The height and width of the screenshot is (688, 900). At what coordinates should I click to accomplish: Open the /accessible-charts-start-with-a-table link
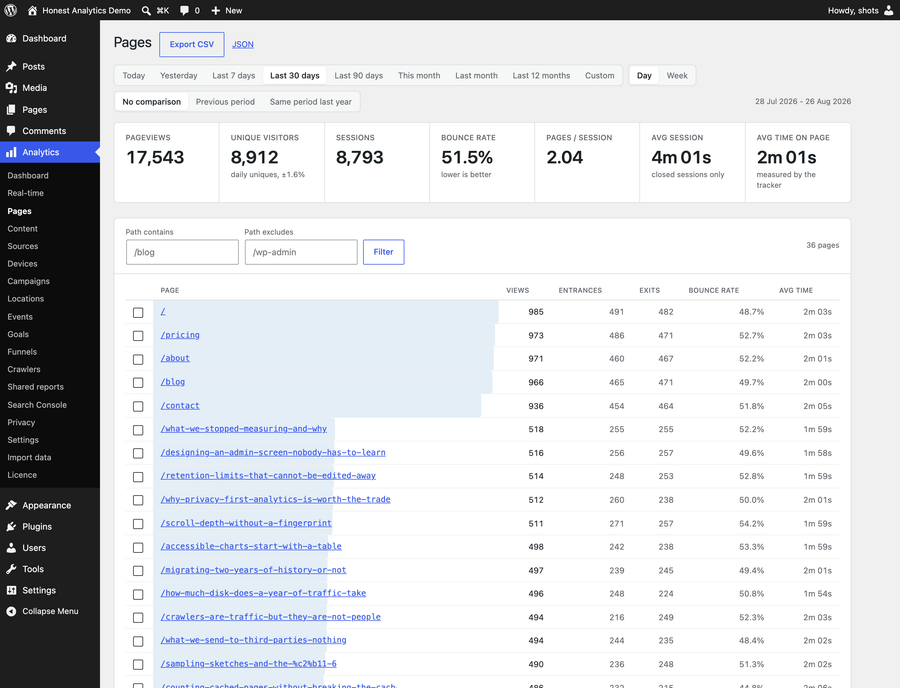[251, 546]
